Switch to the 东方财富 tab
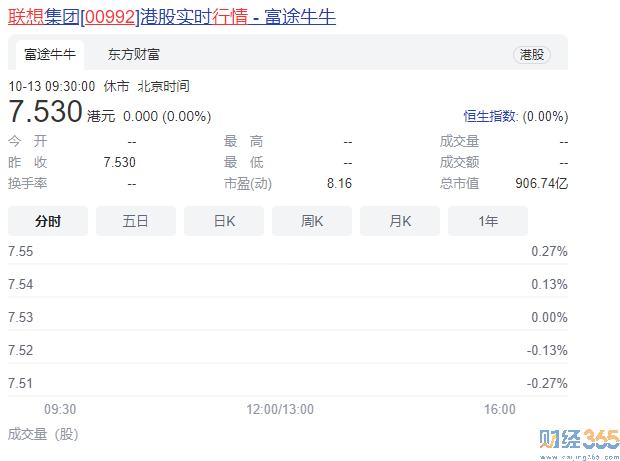The height and width of the screenshot is (461, 620). click(134, 55)
